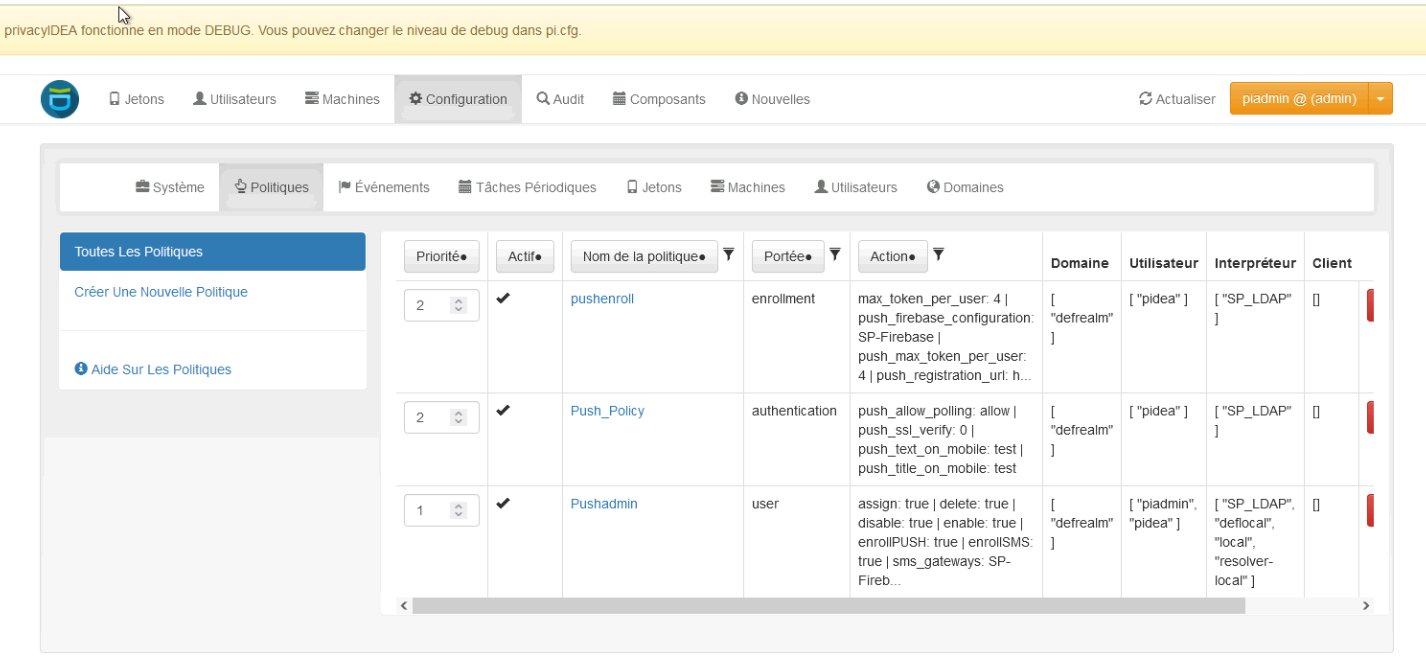The height and width of the screenshot is (667, 1426).
Task: Sort by Priorité column button
Action: (x=441, y=257)
